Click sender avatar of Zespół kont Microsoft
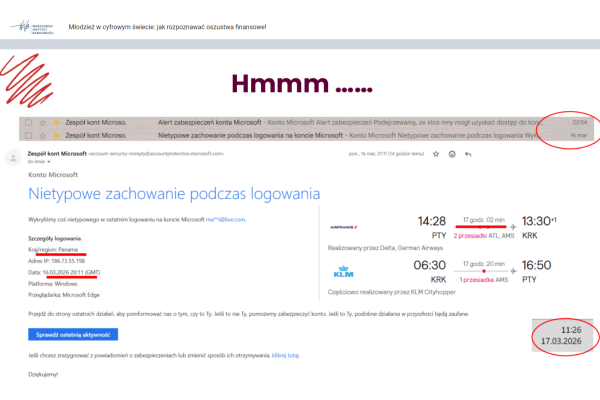Viewport: 600px width, 400px height. [13, 157]
